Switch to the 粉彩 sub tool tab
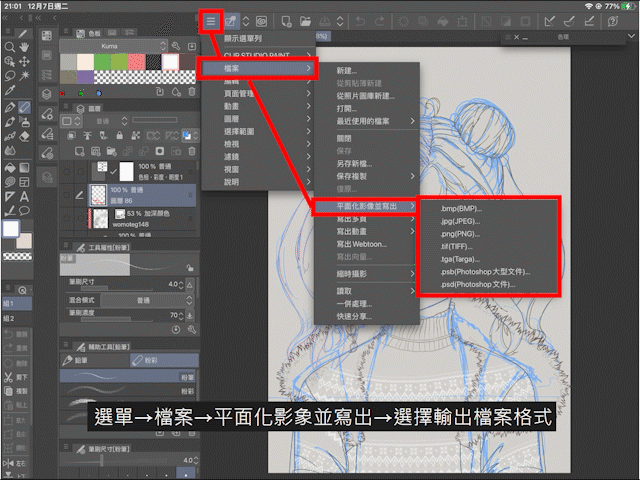 tap(164, 360)
